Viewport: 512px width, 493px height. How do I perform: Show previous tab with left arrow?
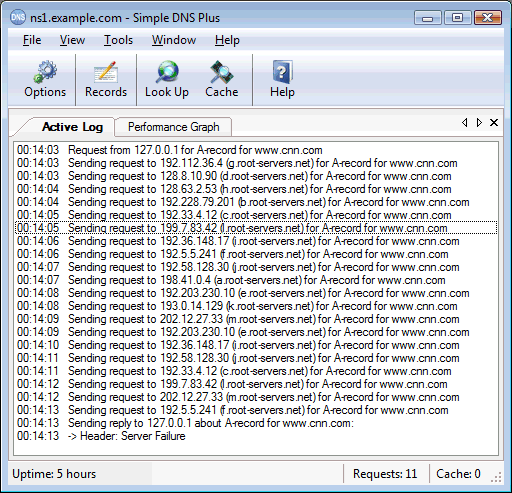[x=465, y=123]
